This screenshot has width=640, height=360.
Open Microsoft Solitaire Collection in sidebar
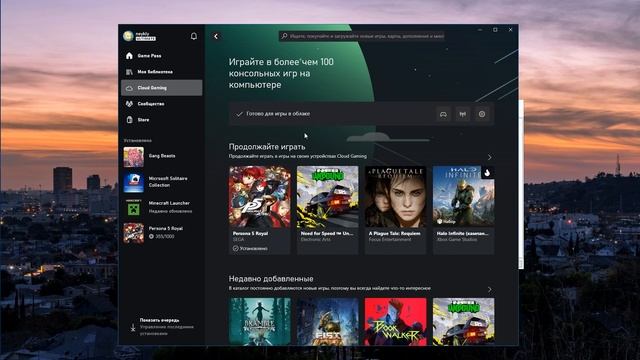coord(161,182)
